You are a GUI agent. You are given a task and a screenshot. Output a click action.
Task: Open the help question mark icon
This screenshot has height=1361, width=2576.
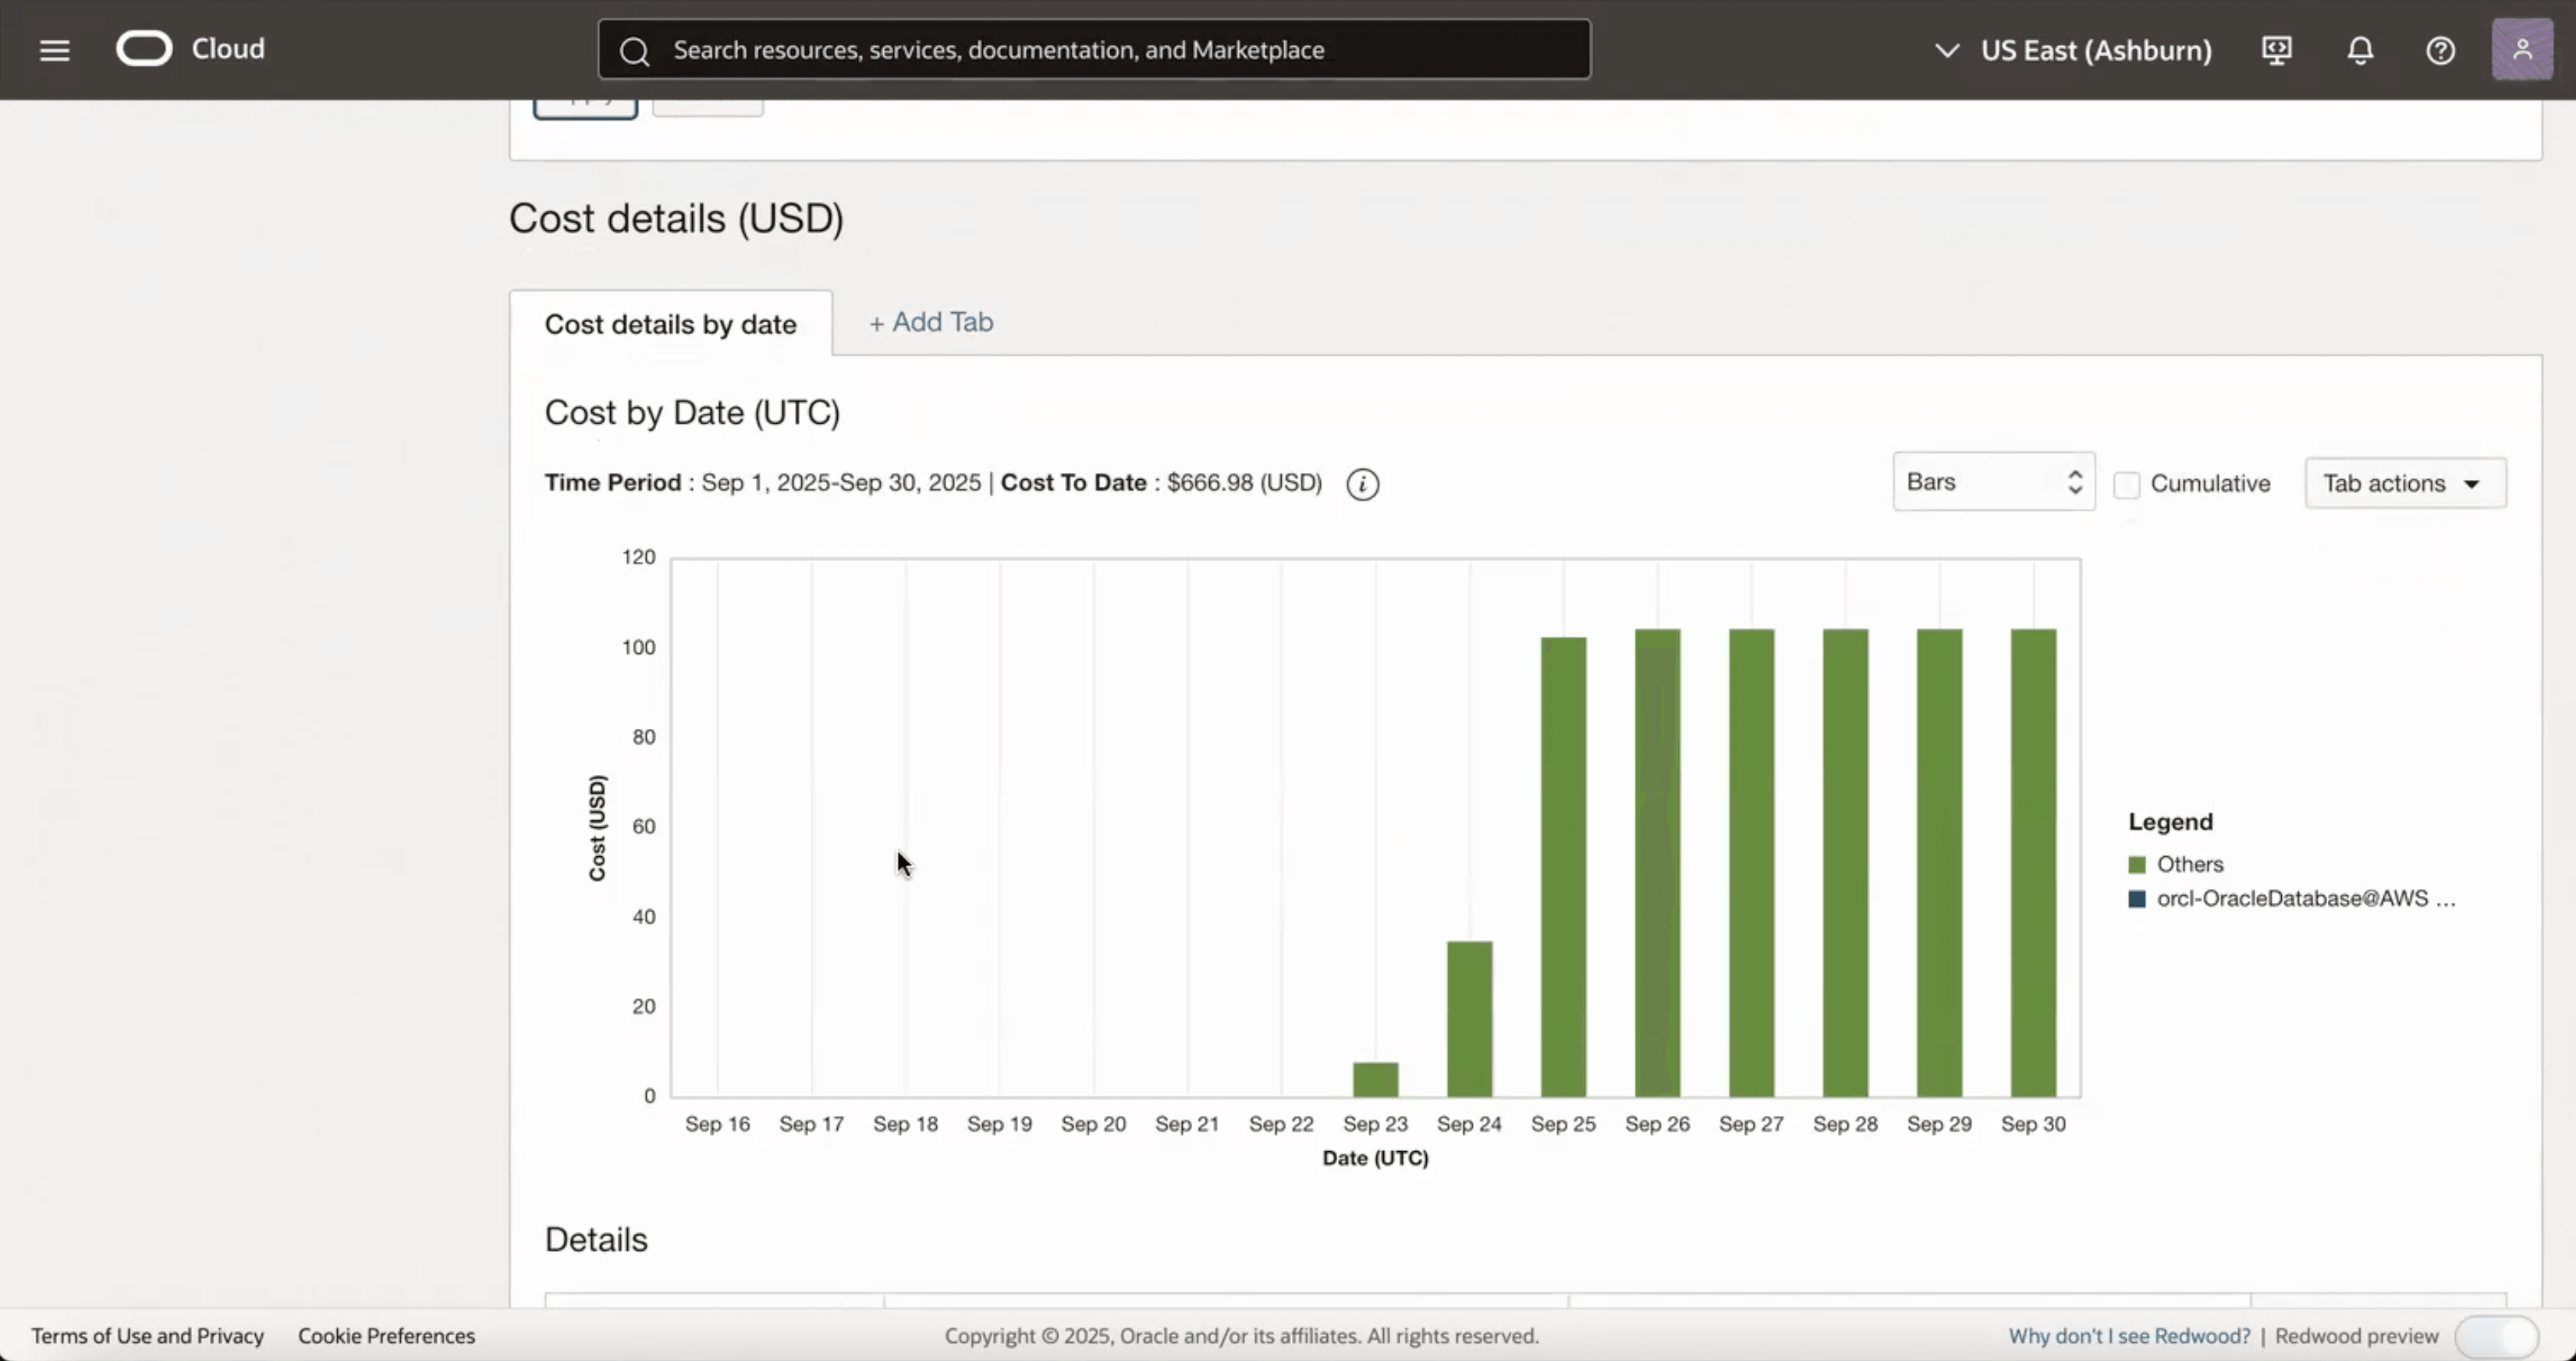pos(2441,49)
